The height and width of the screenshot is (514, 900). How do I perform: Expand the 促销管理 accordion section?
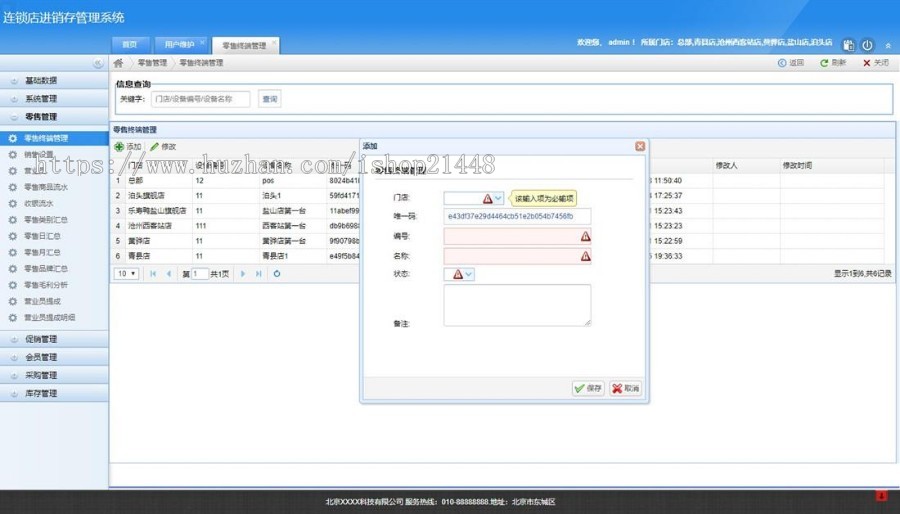tap(54, 339)
